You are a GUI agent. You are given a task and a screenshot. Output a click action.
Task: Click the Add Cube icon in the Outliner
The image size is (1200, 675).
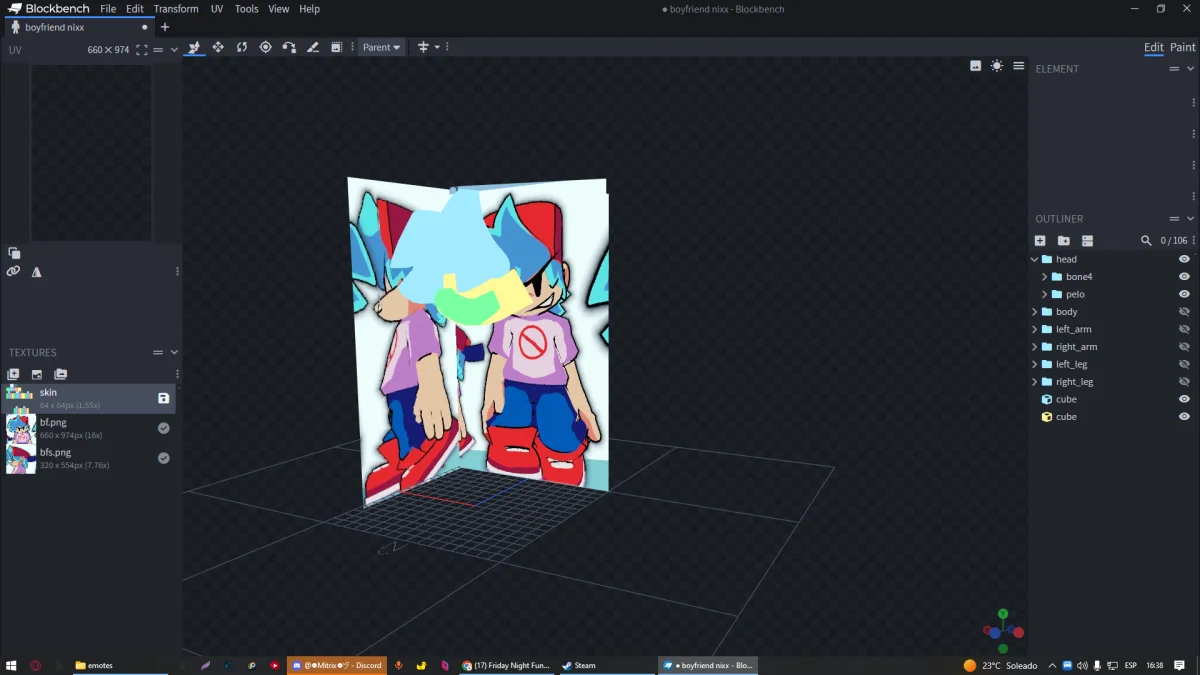click(1040, 241)
